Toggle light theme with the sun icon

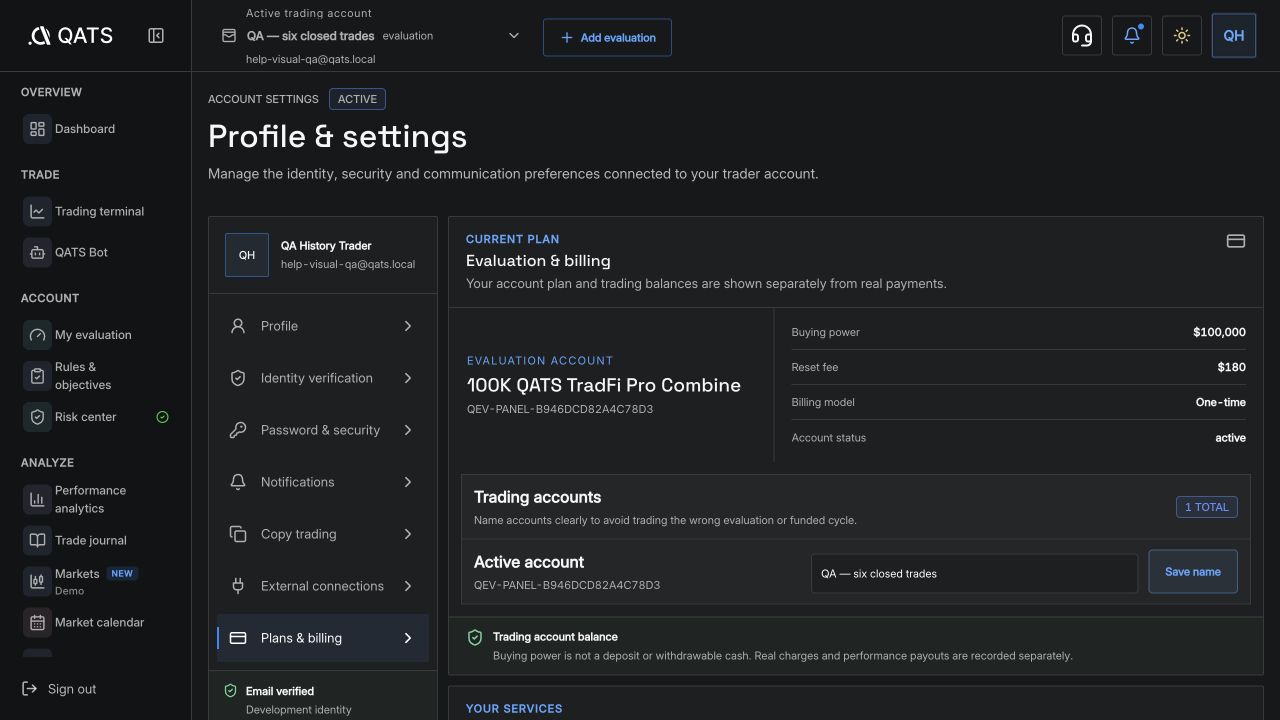tap(1181, 36)
